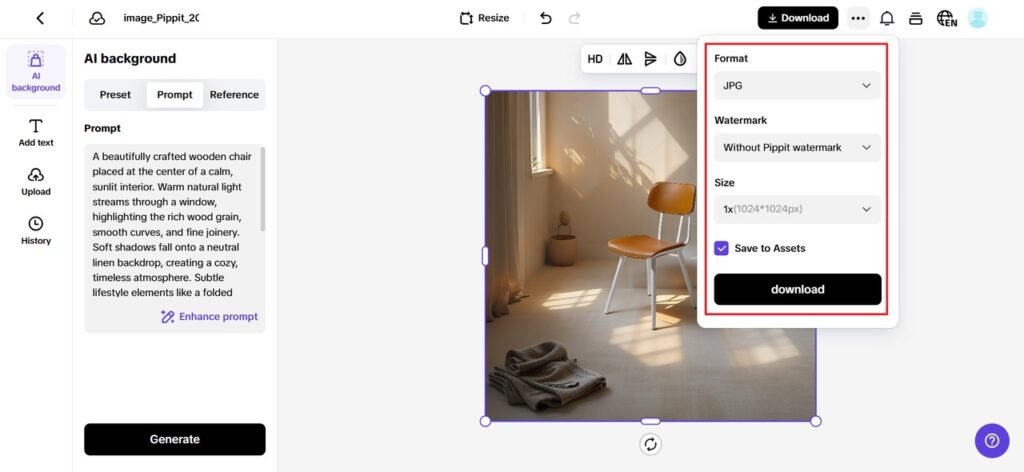Click the Enhance prompt link
This screenshot has height=472, width=1024.
click(x=209, y=317)
